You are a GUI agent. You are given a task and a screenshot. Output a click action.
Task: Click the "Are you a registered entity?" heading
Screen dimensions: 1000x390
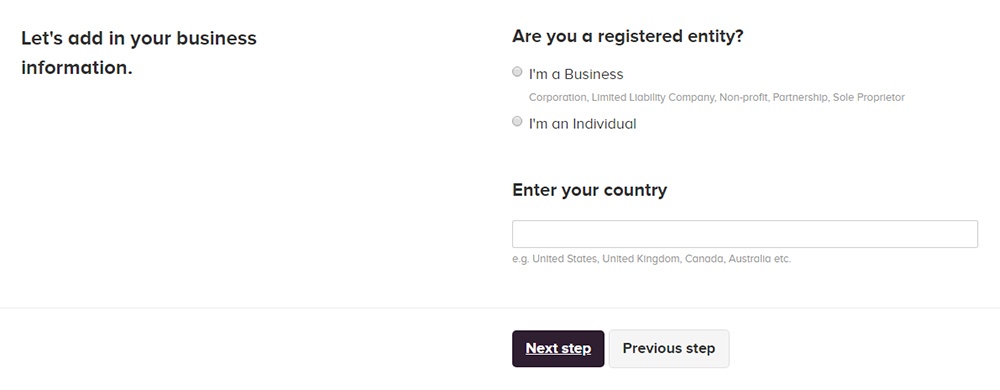[628, 36]
